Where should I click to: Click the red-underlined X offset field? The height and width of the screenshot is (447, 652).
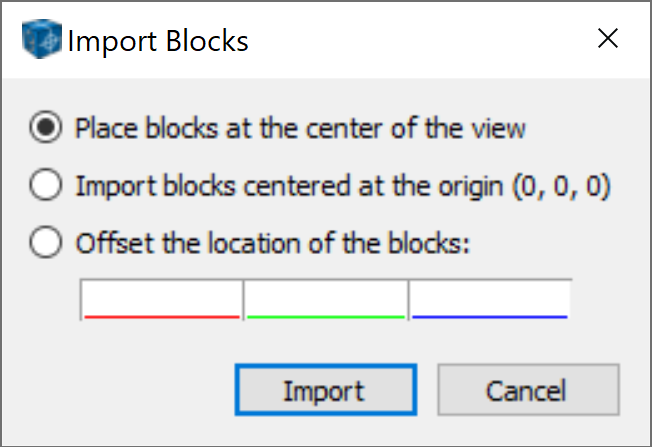[161, 299]
